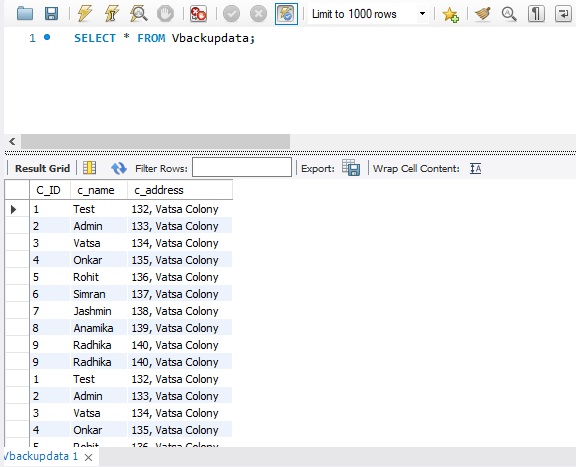The width and height of the screenshot is (576, 467).
Task: Commit transaction checkmark icon
Action: (231, 14)
